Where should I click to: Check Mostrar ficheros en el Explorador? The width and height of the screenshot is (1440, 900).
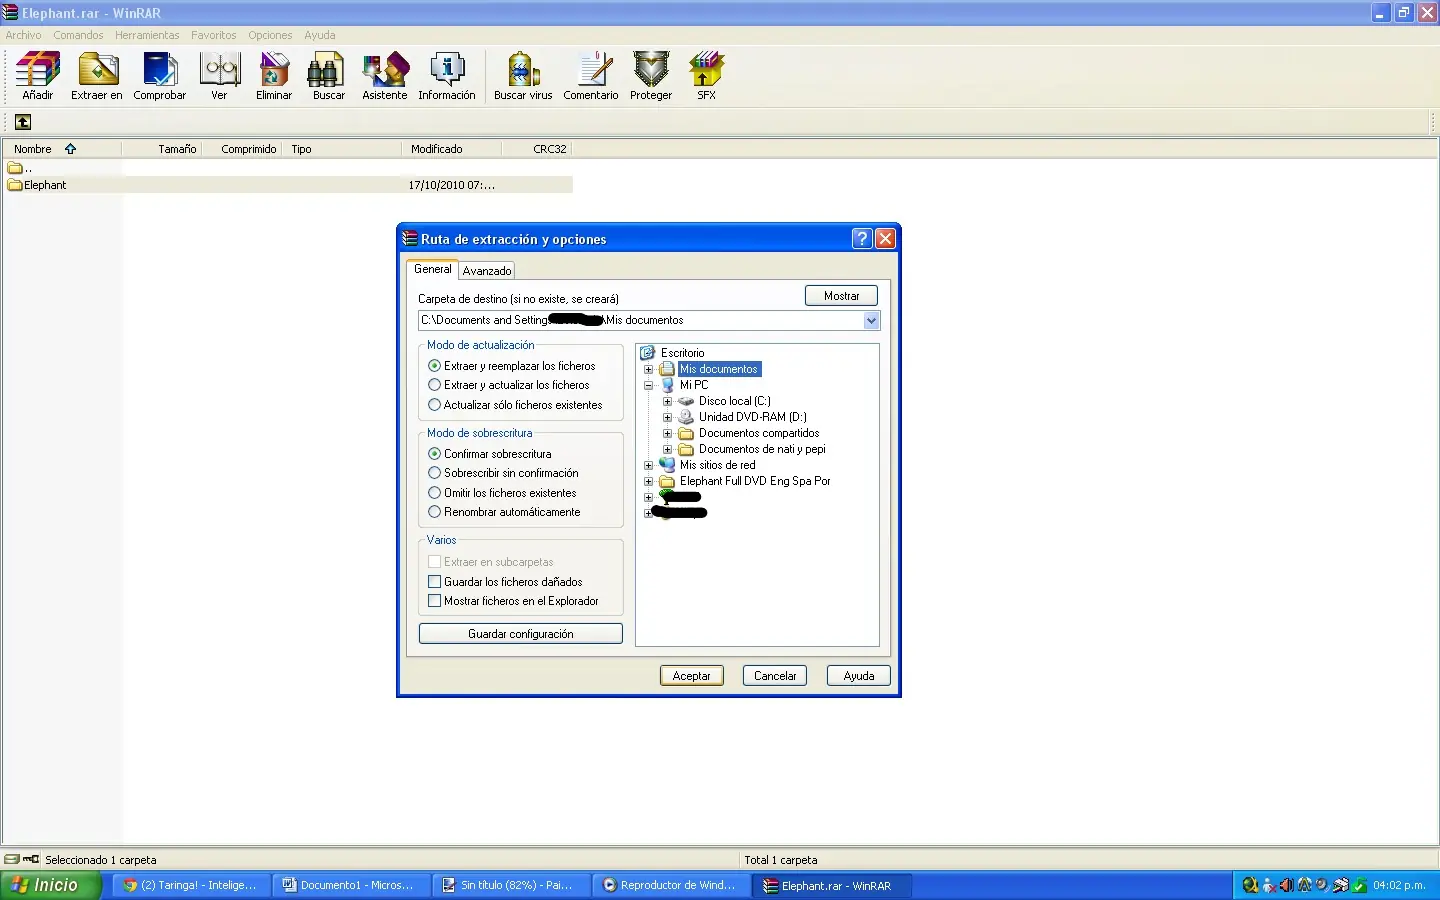[513, 601]
